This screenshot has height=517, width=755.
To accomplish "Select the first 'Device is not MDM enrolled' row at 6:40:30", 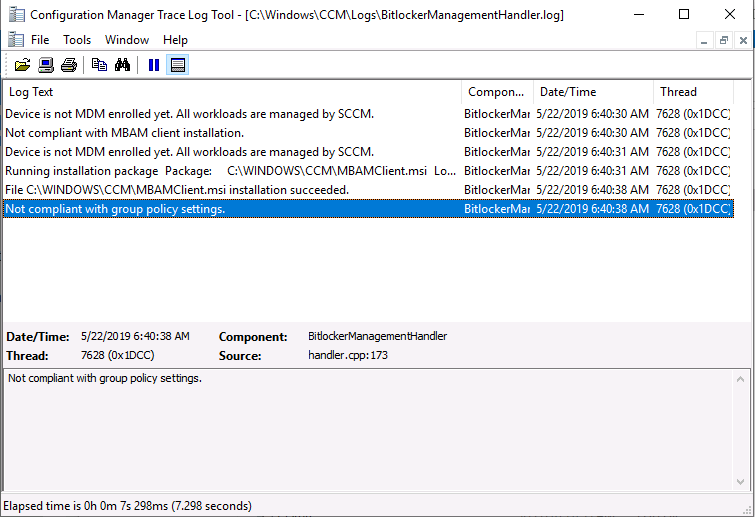I will pyautogui.click(x=368, y=114).
